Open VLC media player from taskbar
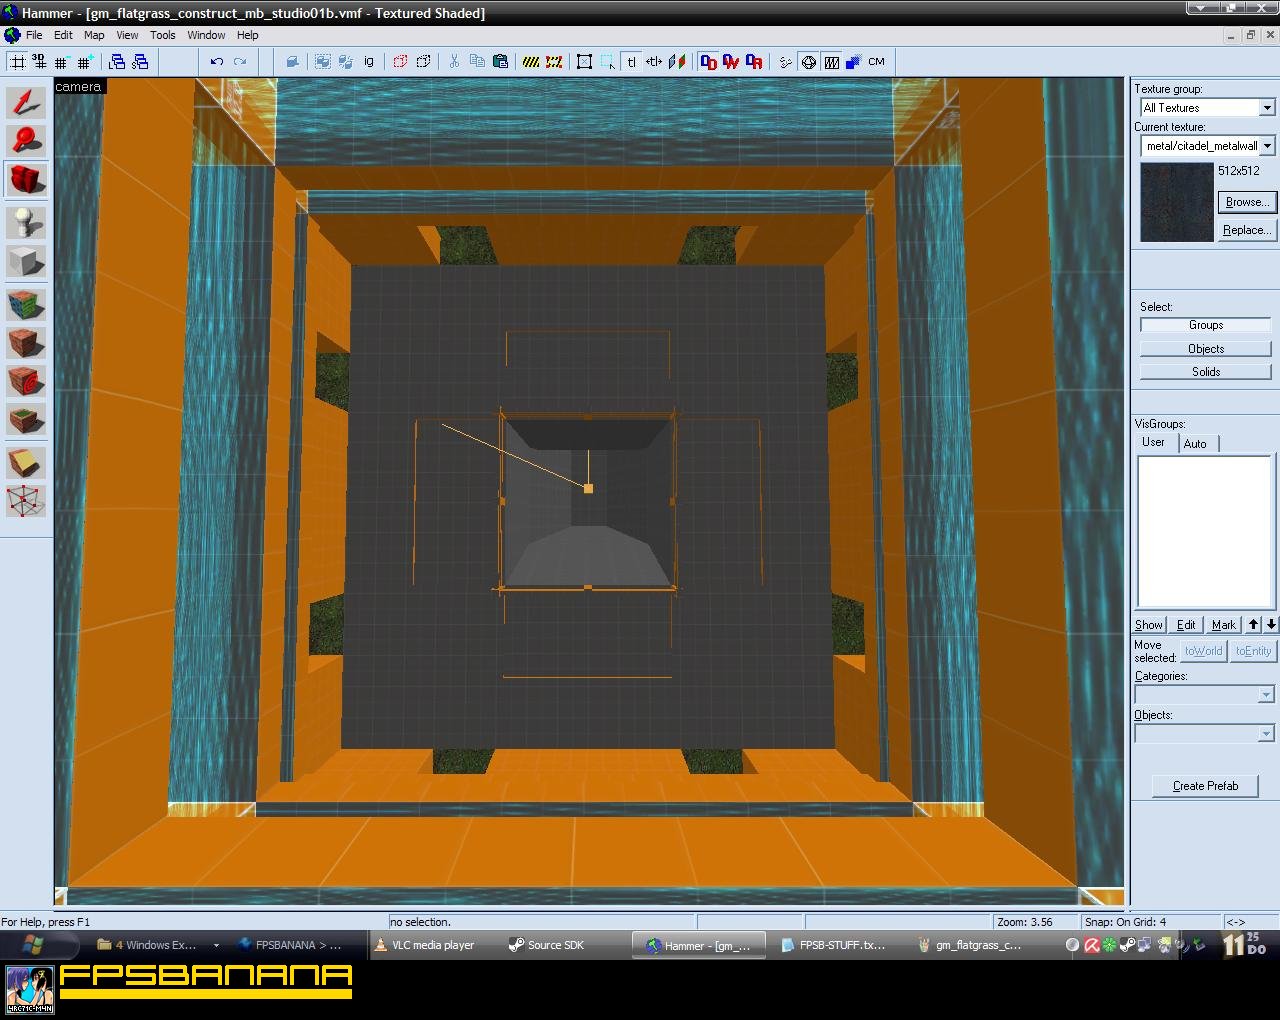The image size is (1280, 1020). [x=432, y=945]
